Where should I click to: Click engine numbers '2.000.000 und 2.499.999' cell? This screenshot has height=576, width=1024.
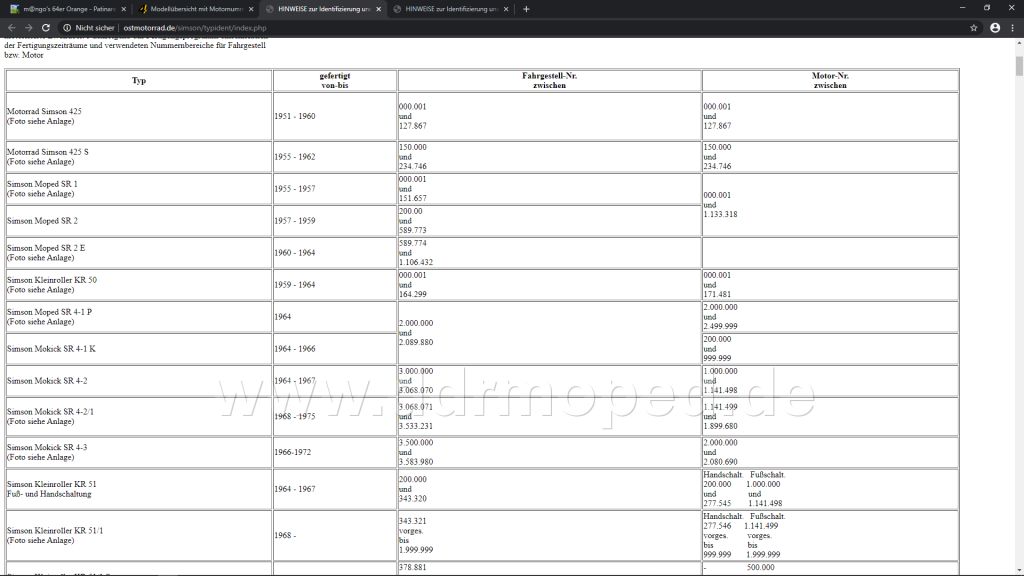[830, 317]
